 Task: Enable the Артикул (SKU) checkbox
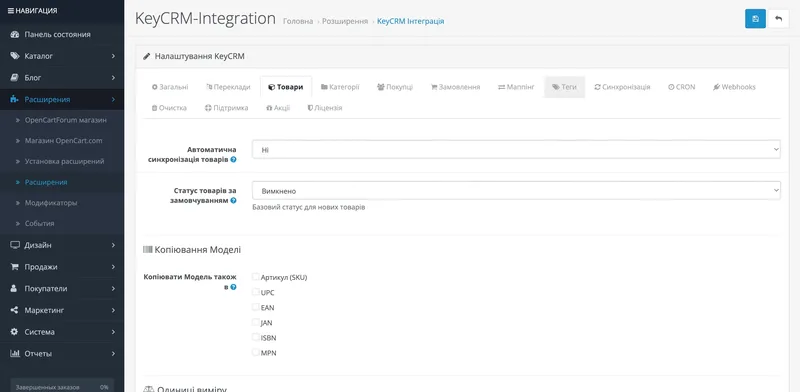(256, 277)
